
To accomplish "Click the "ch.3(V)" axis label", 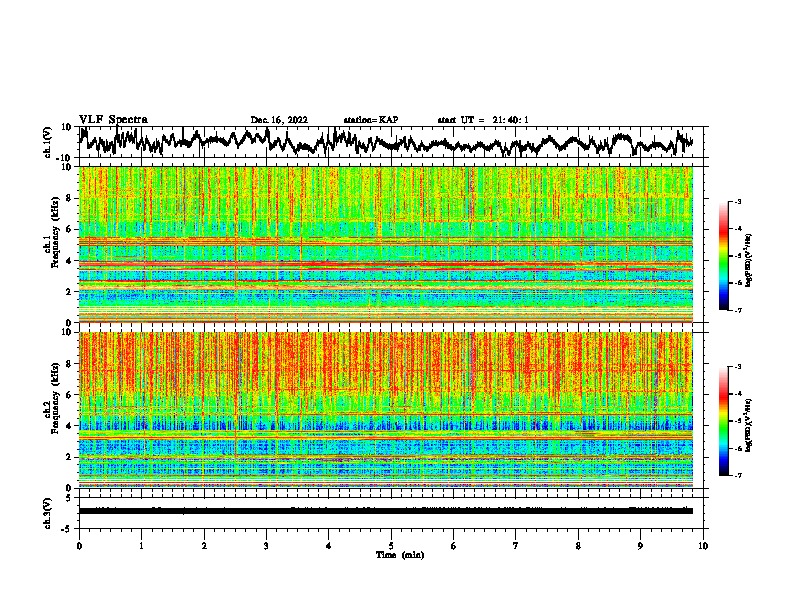I will tap(48, 513).
